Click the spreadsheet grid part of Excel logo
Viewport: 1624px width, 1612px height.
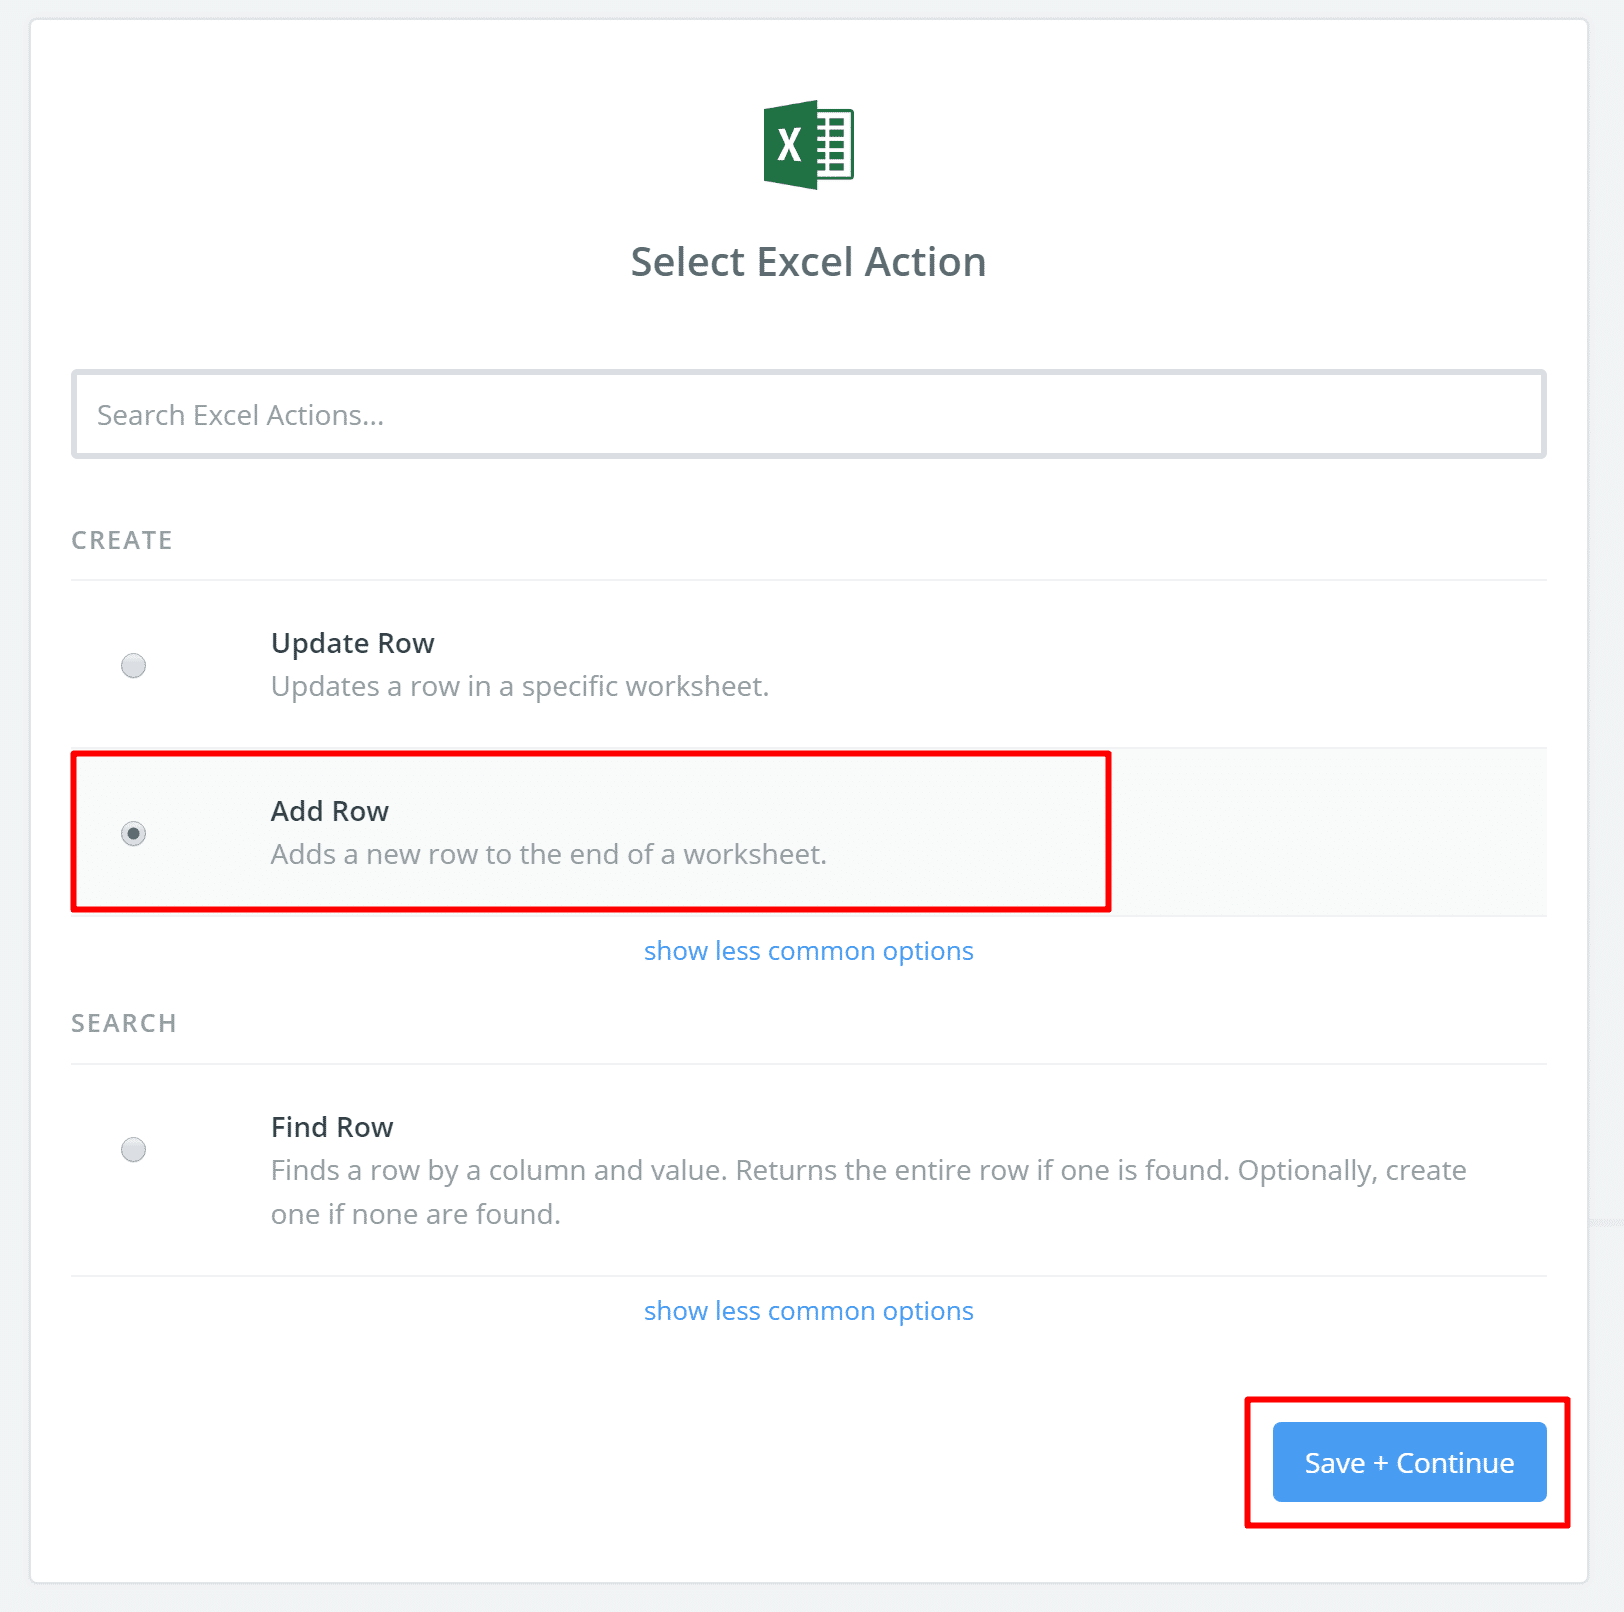[836, 145]
